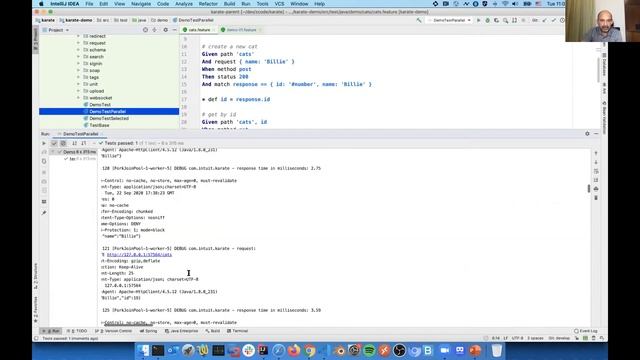Open the Build tool window
The height and width of the screenshot is (360, 640).
click(x=213, y=331)
